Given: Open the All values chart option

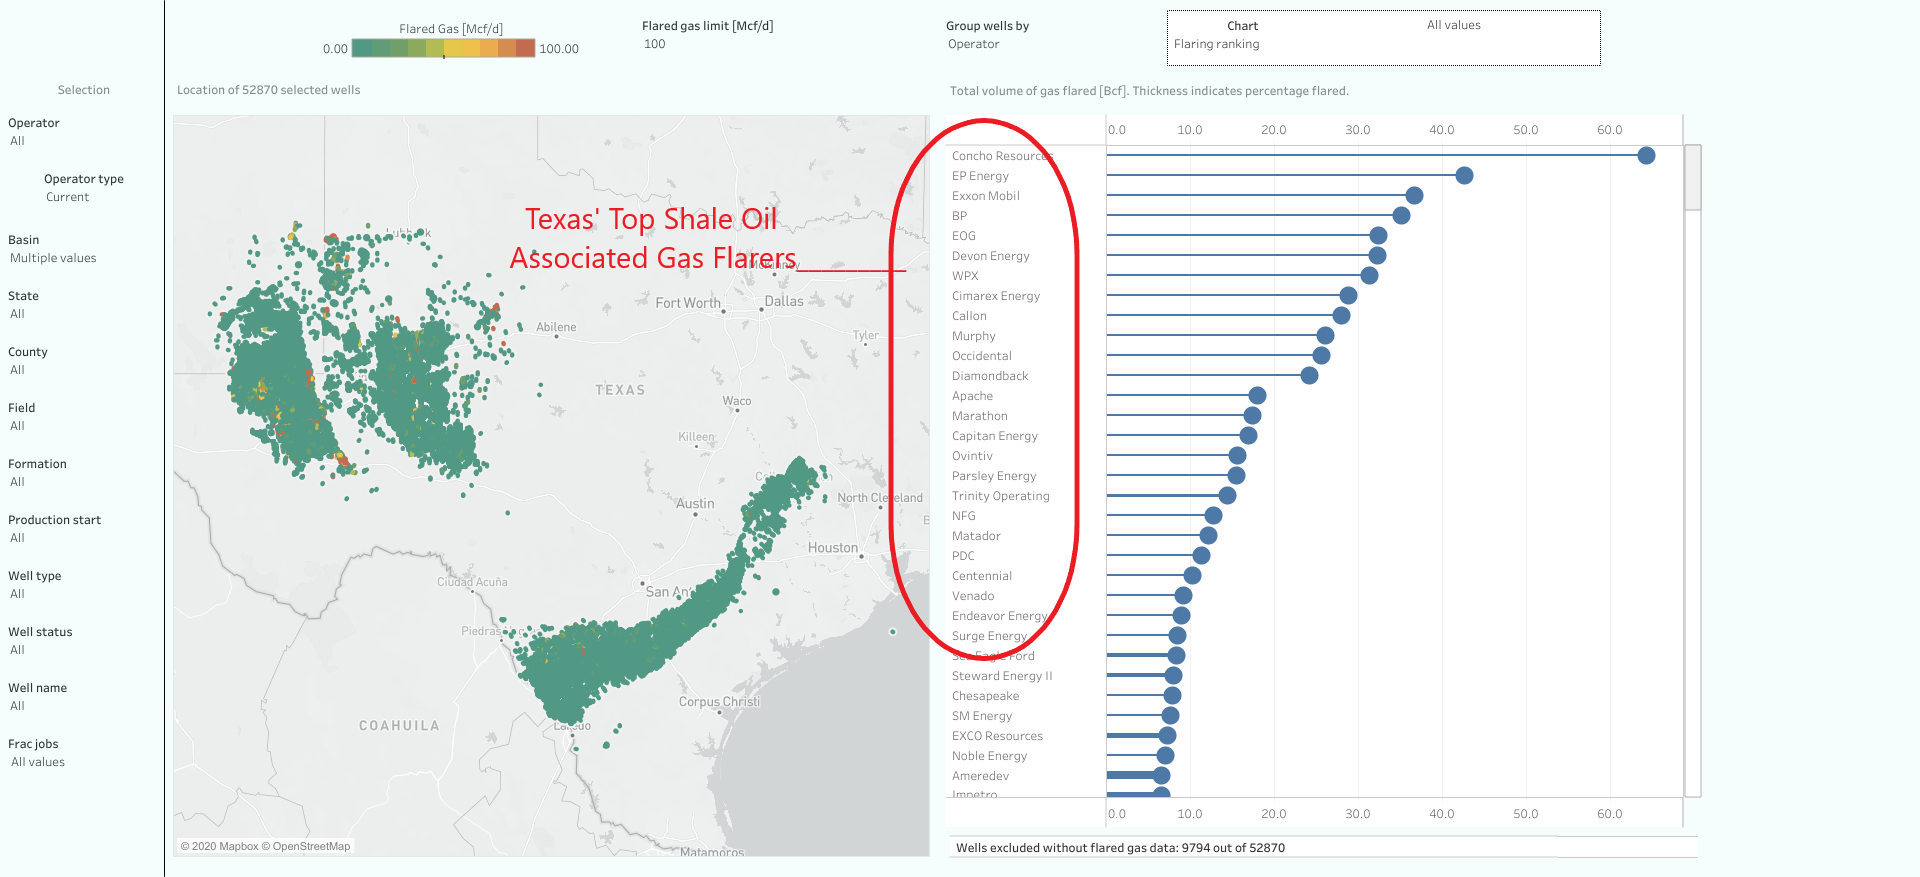Looking at the screenshot, I should coord(1454,25).
